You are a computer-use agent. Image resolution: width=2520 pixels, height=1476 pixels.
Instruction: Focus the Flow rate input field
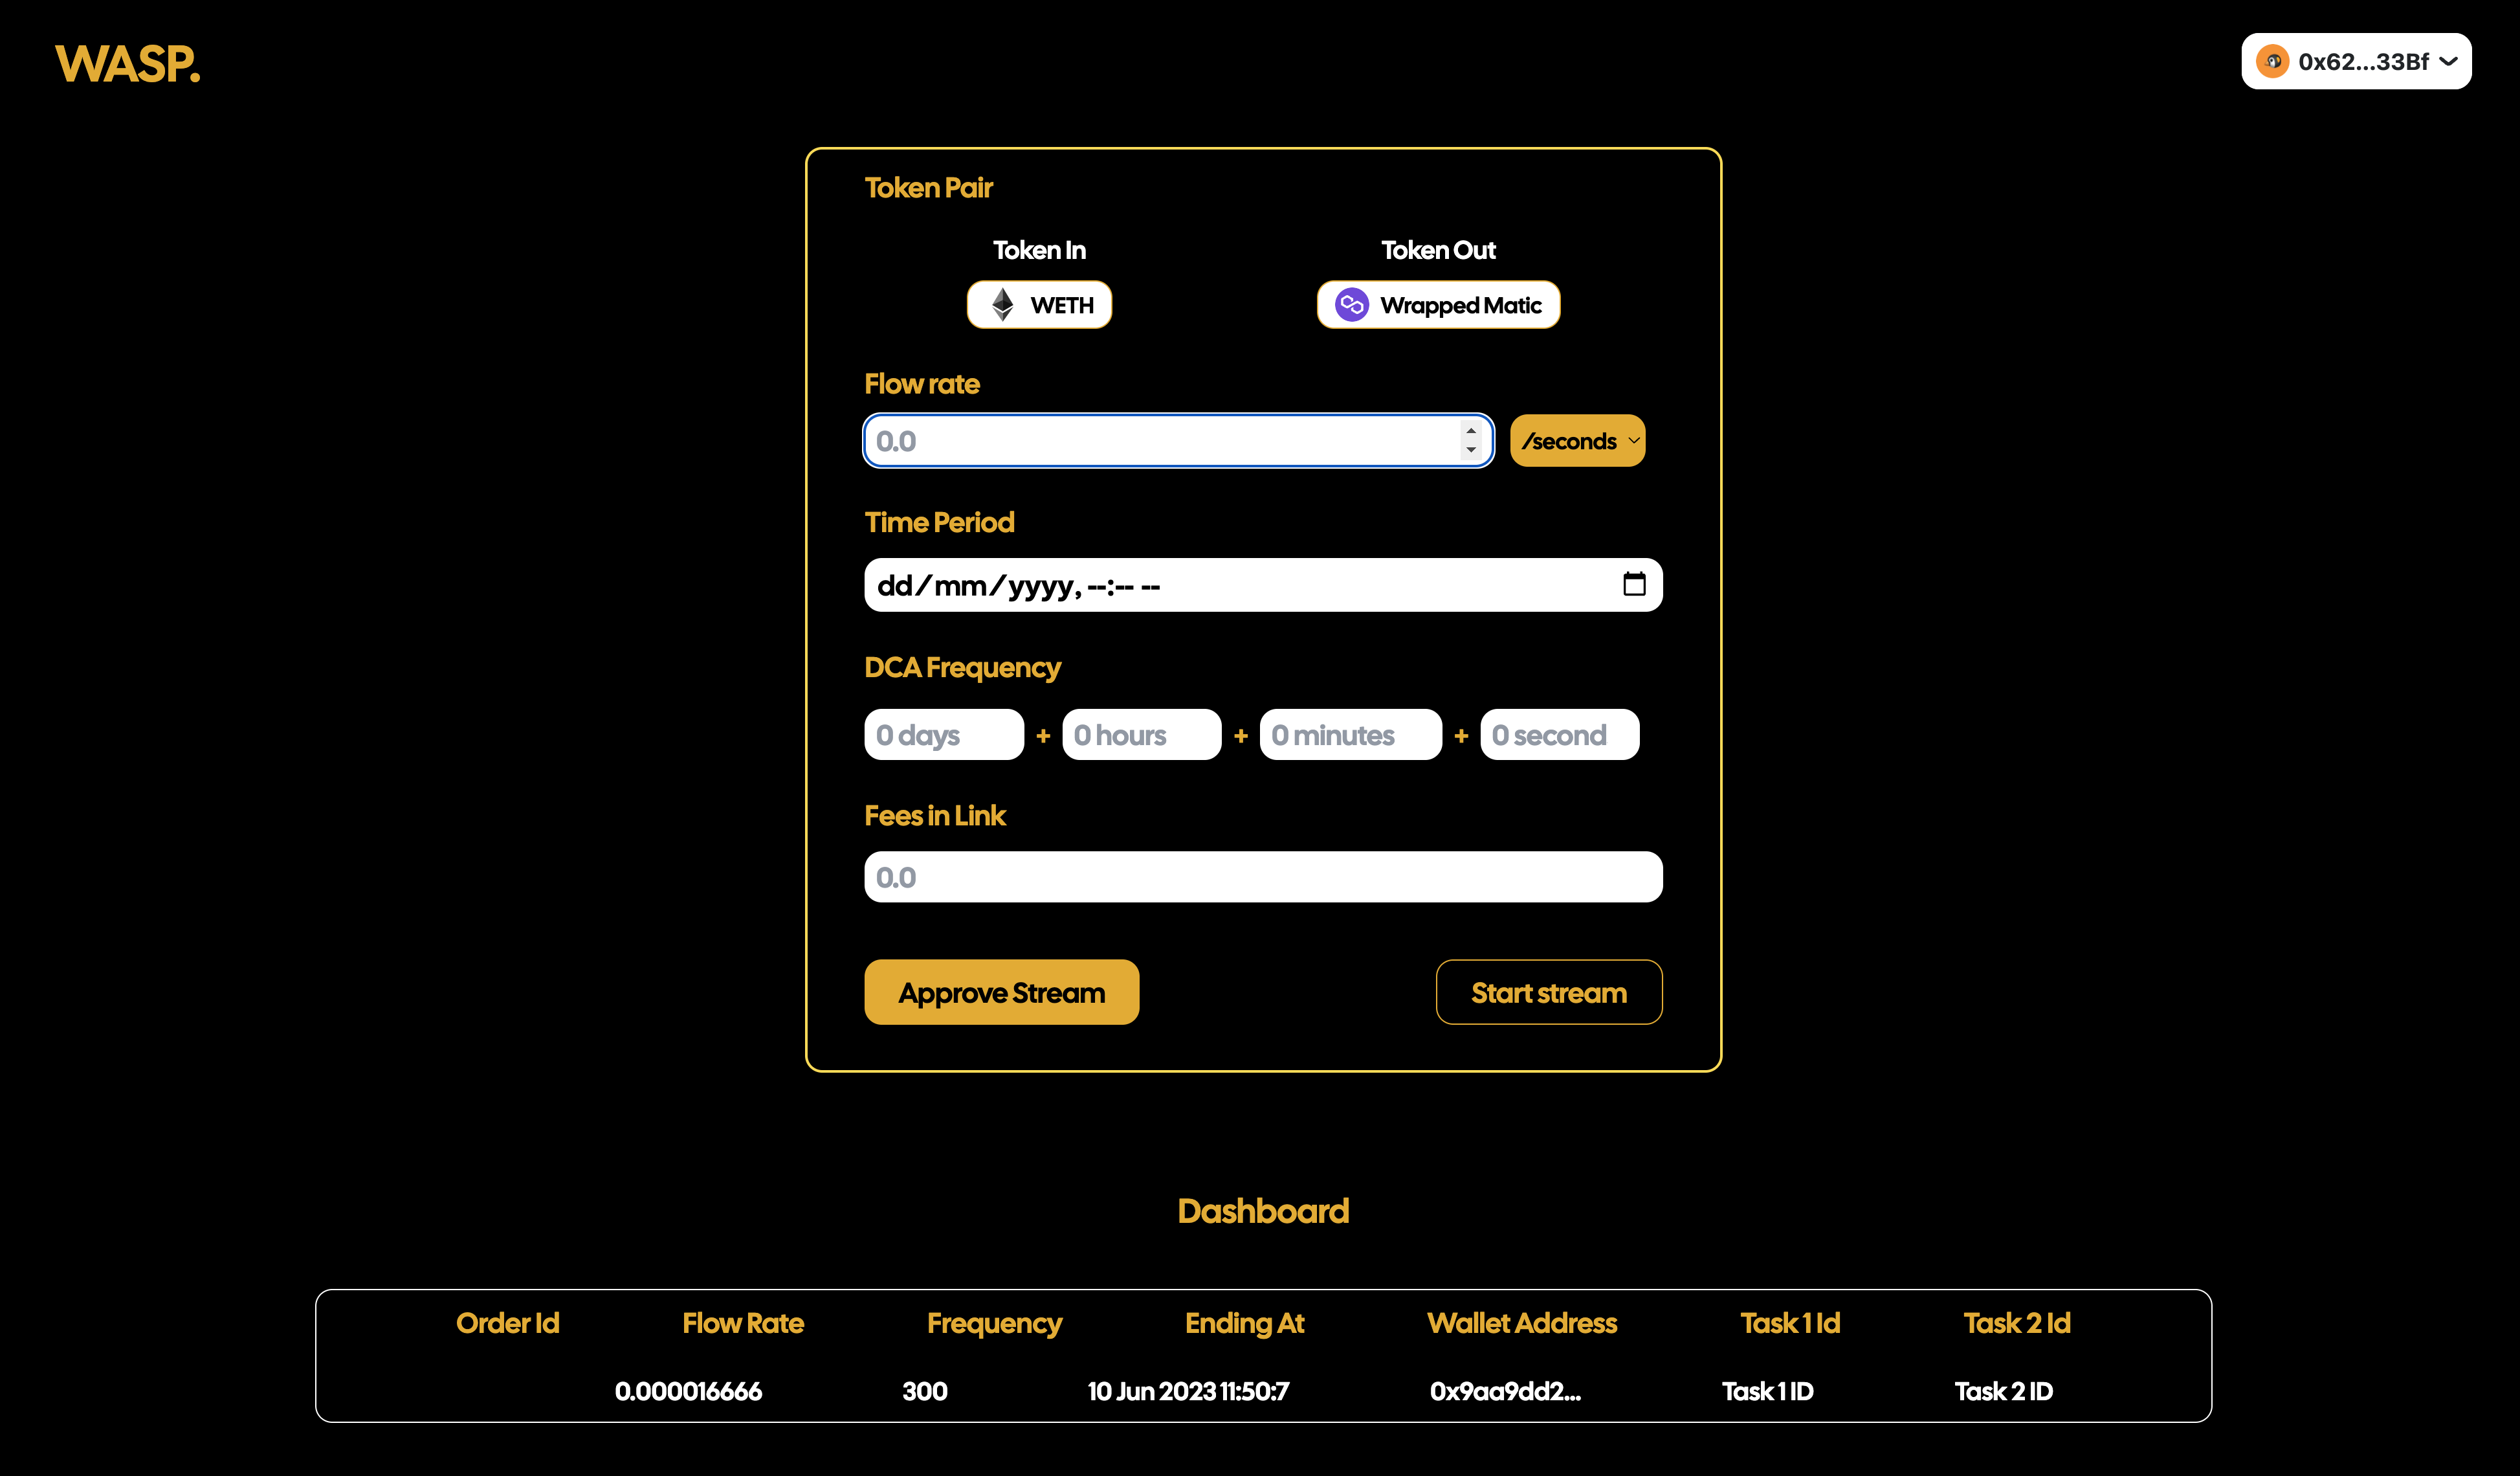(x=1160, y=441)
